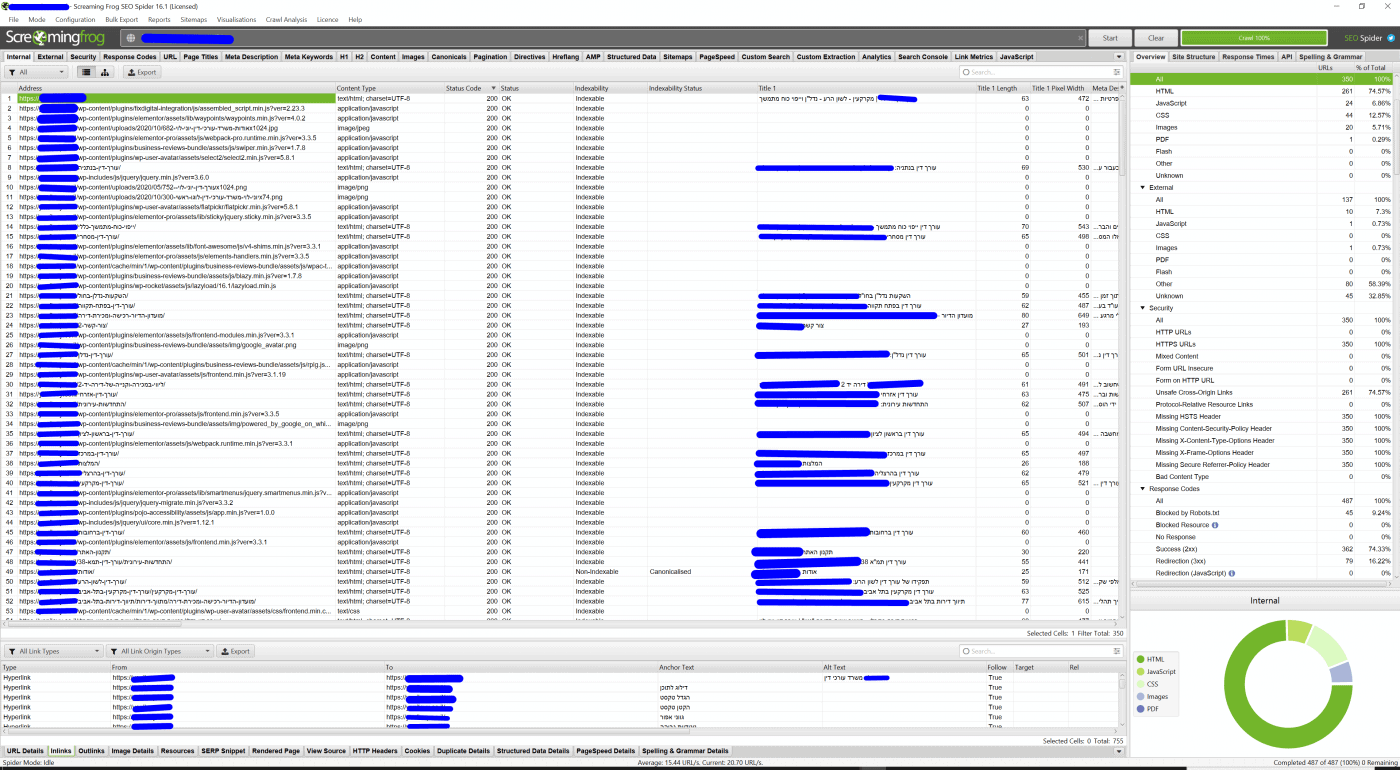Show more tabs with overflow arrow
The image size is (1400, 770).
pos(1119,57)
